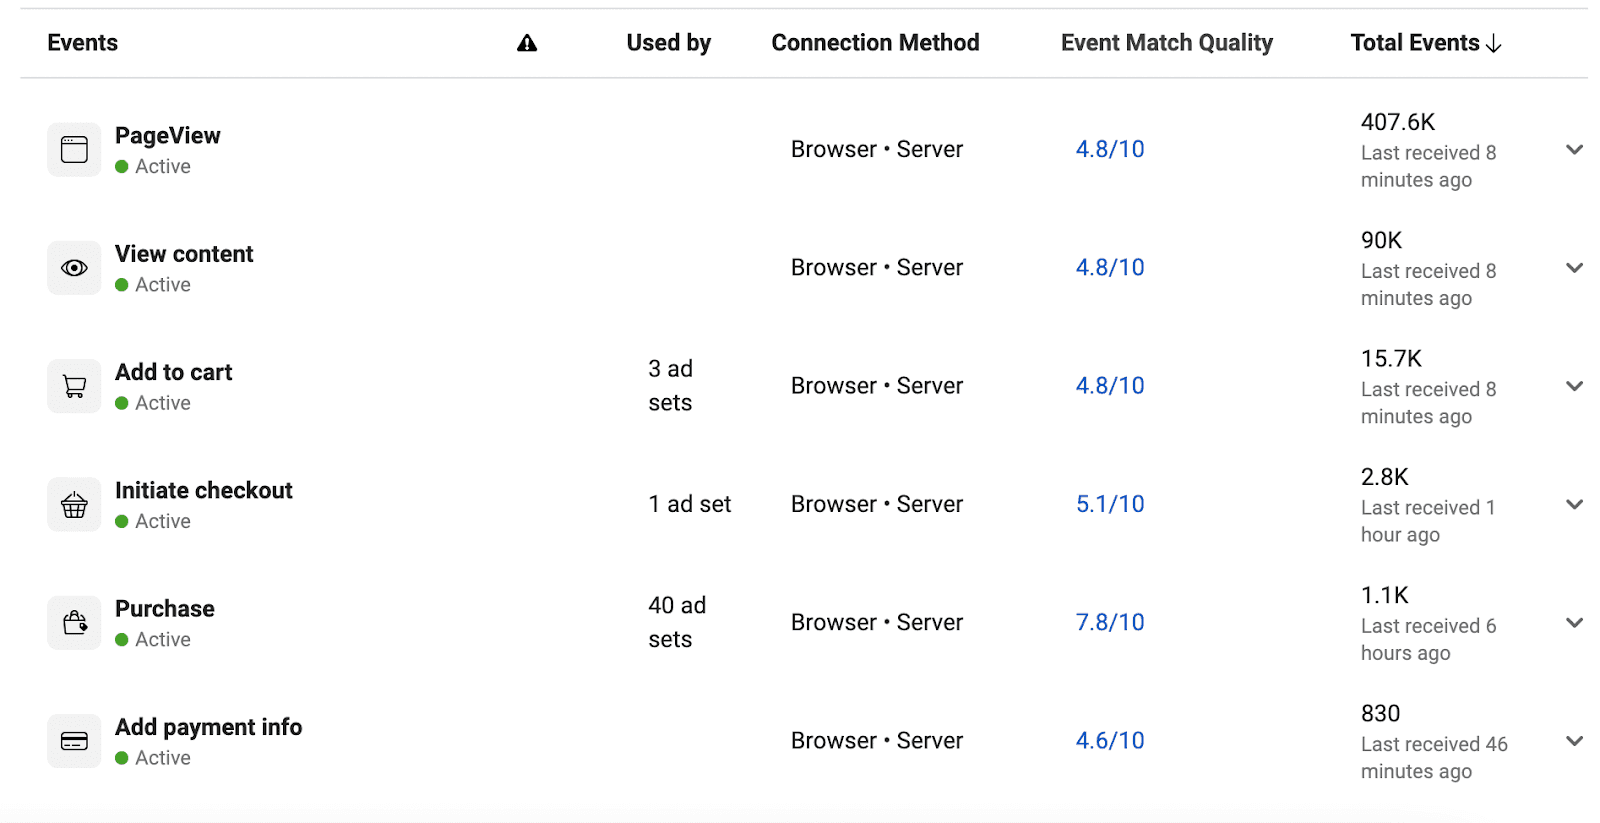Open View content 4.8/10 match quality link
The height and width of the screenshot is (823, 1600).
1110,267
